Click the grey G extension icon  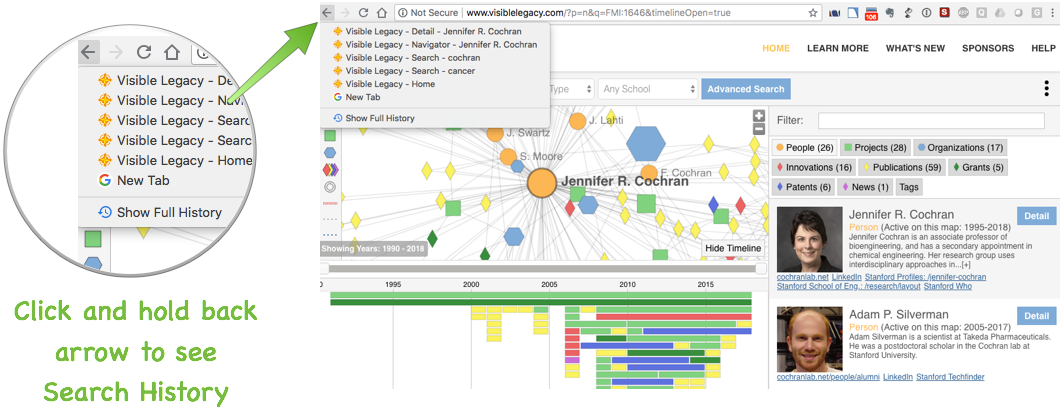click(x=1036, y=12)
